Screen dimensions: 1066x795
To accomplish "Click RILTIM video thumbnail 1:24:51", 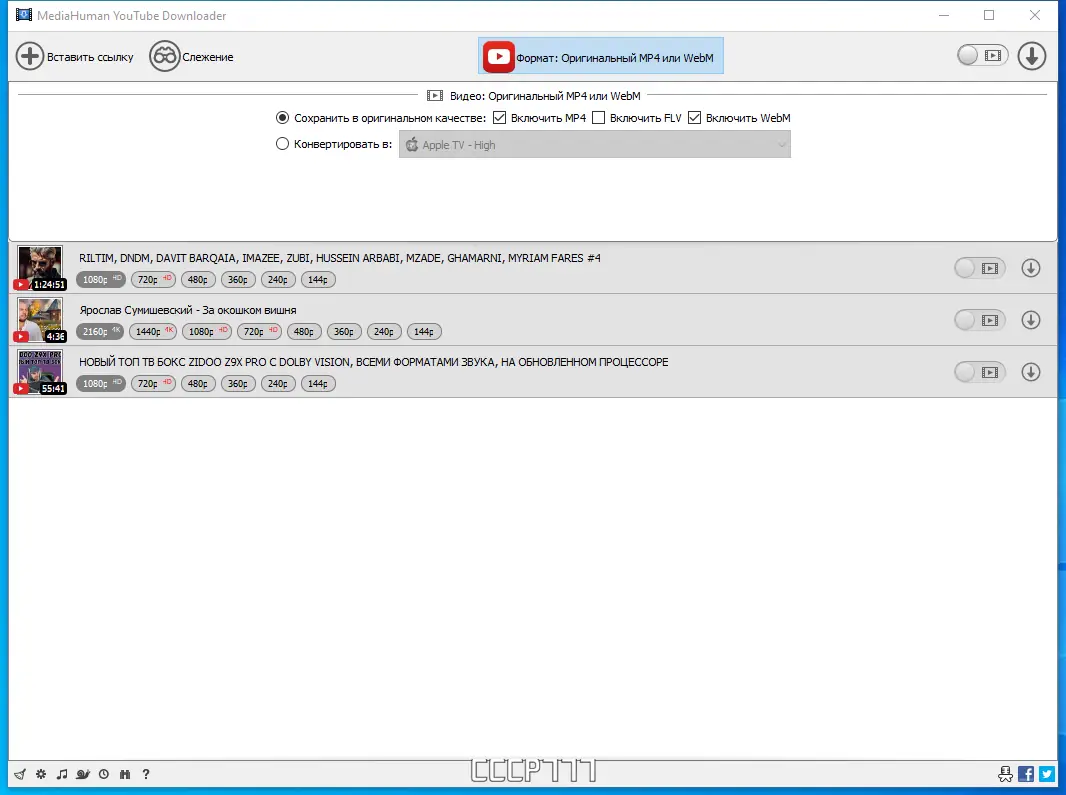I will 39,268.
